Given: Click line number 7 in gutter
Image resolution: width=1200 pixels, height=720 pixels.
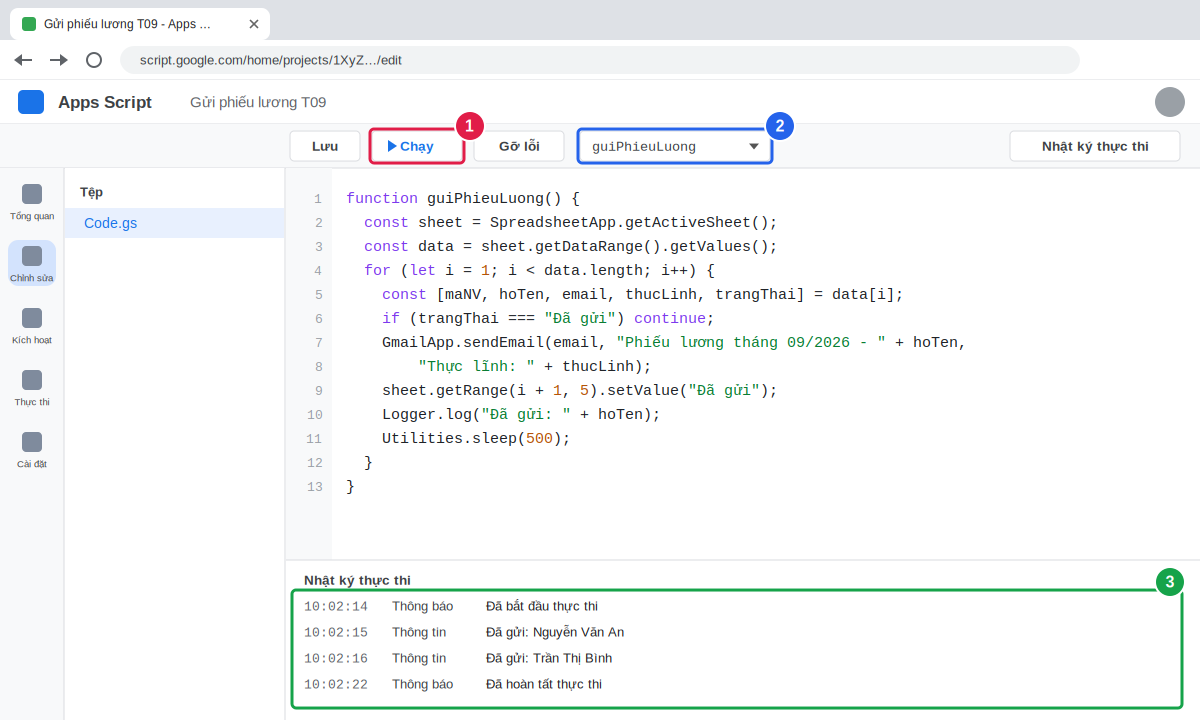Looking at the screenshot, I should pyautogui.click(x=318, y=343).
